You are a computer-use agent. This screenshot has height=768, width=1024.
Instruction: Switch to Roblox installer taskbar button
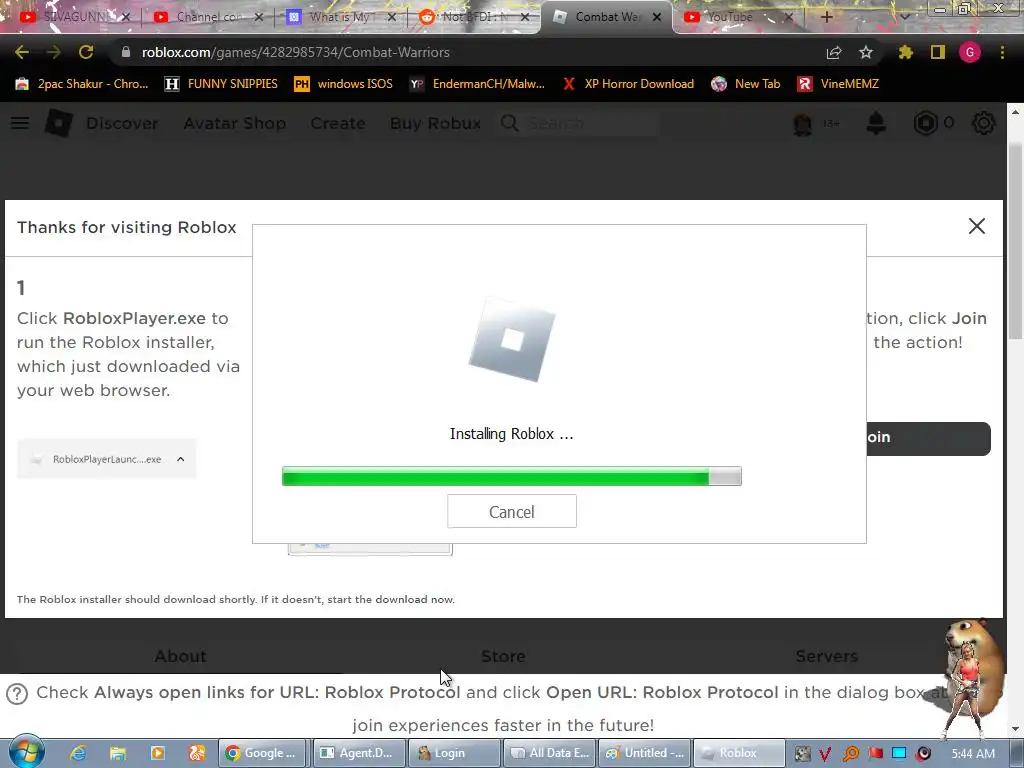point(739,753)
